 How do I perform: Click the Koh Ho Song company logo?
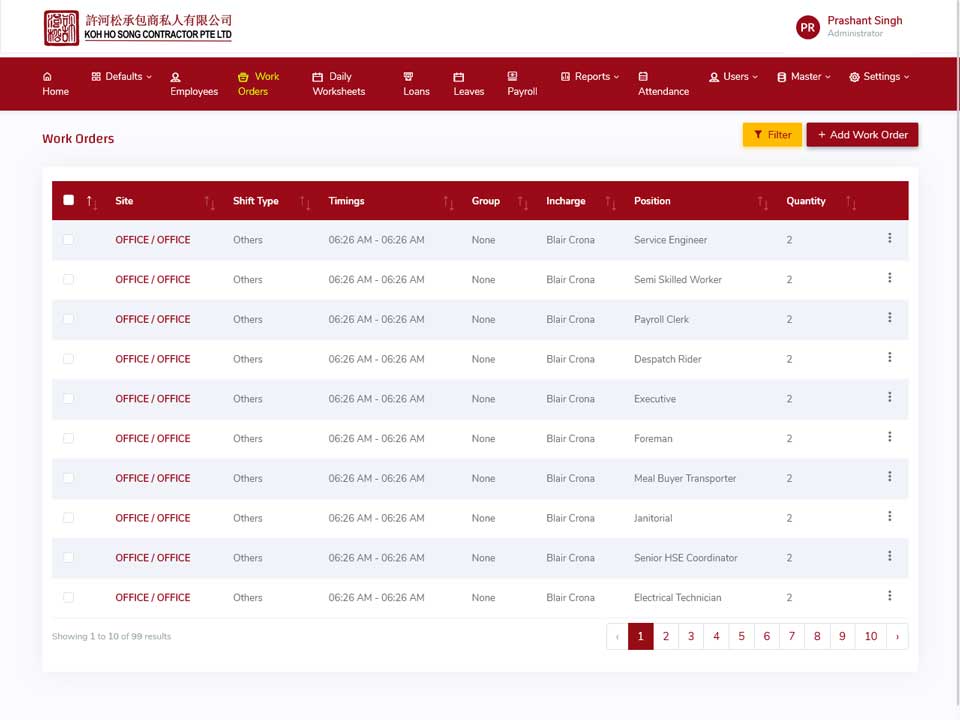point(138,28)
